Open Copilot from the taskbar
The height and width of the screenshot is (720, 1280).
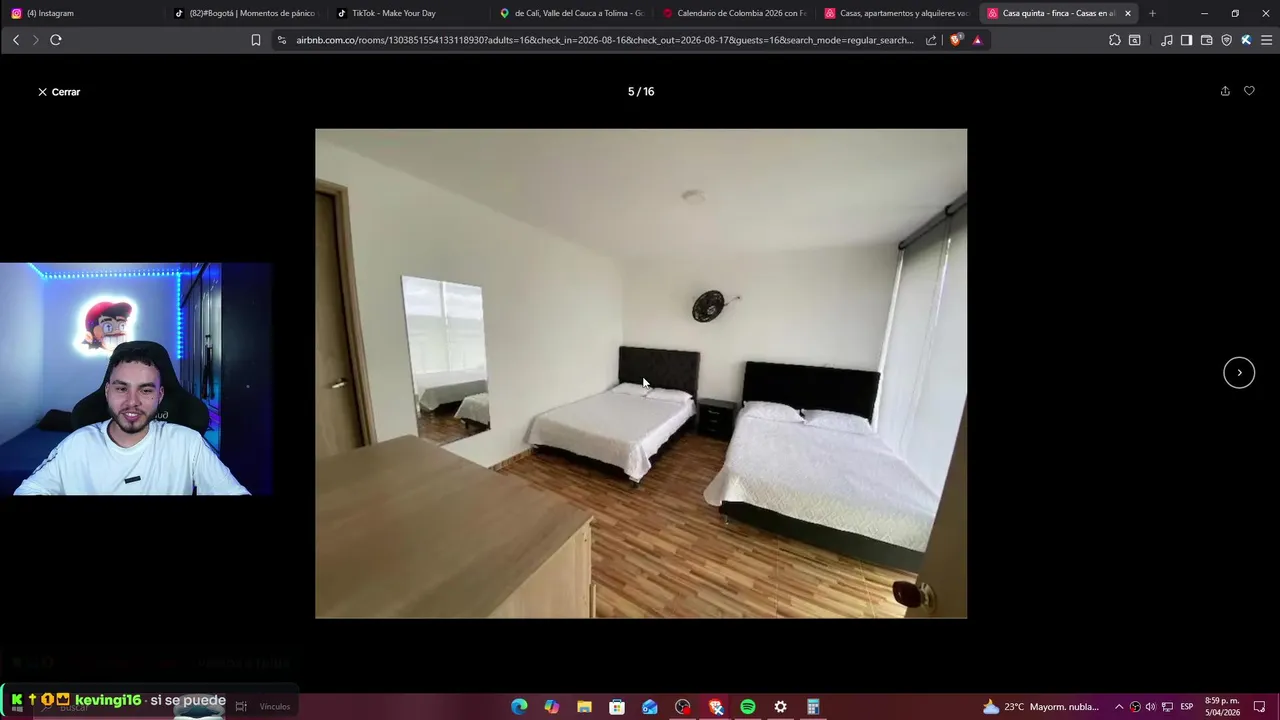pyautogui.click(x=552, y=707)
